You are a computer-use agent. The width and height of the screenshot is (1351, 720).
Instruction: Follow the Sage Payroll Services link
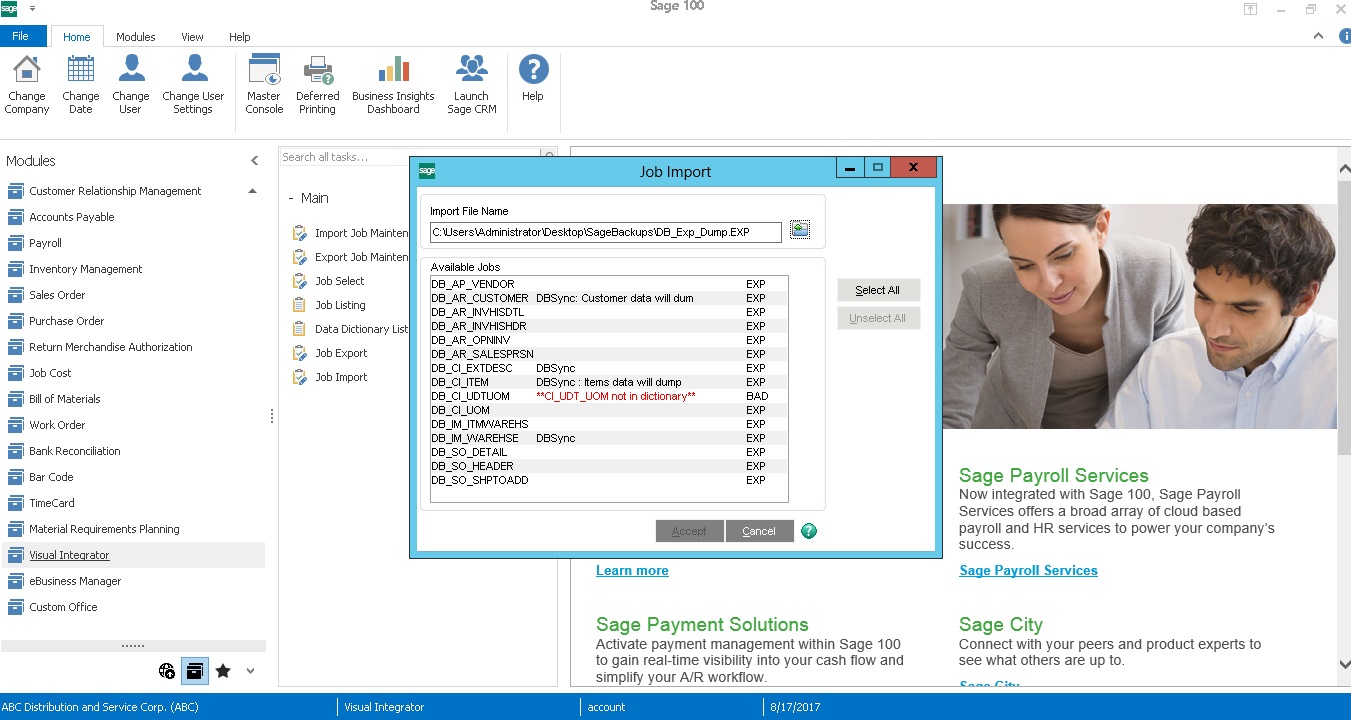click(1028, 571)
